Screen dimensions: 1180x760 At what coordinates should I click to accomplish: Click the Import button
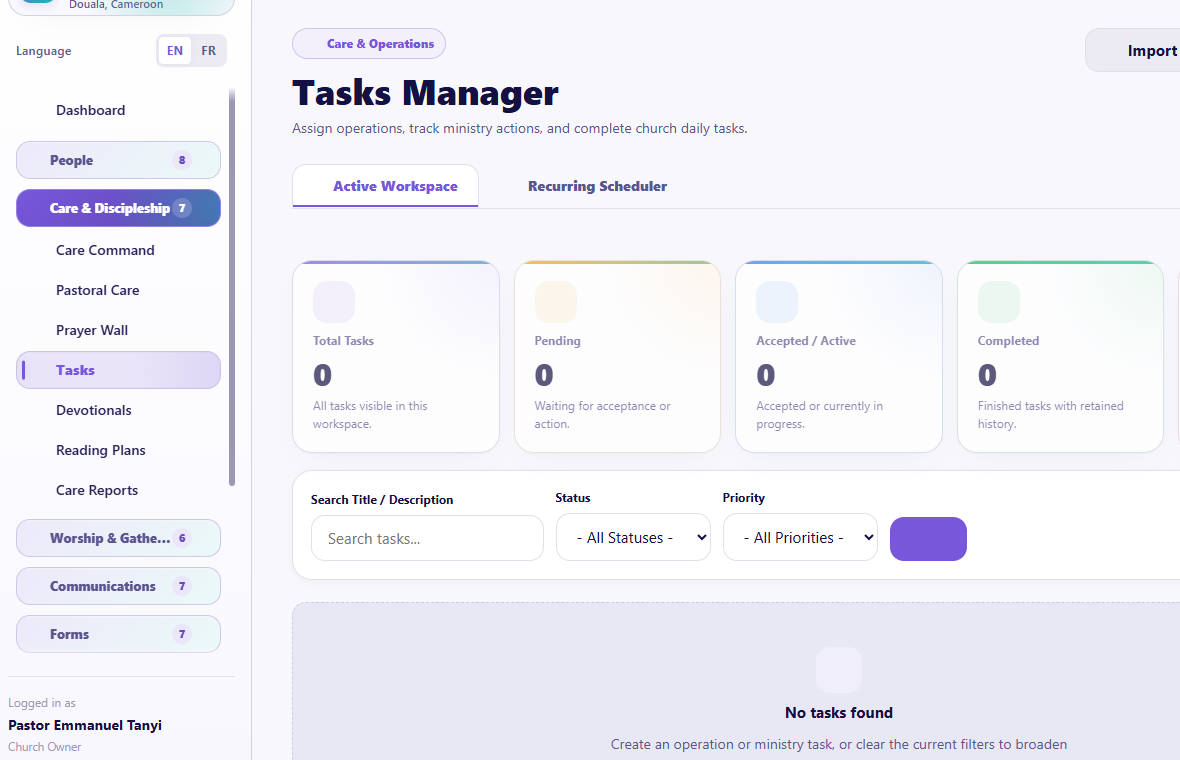[1133, 50]
